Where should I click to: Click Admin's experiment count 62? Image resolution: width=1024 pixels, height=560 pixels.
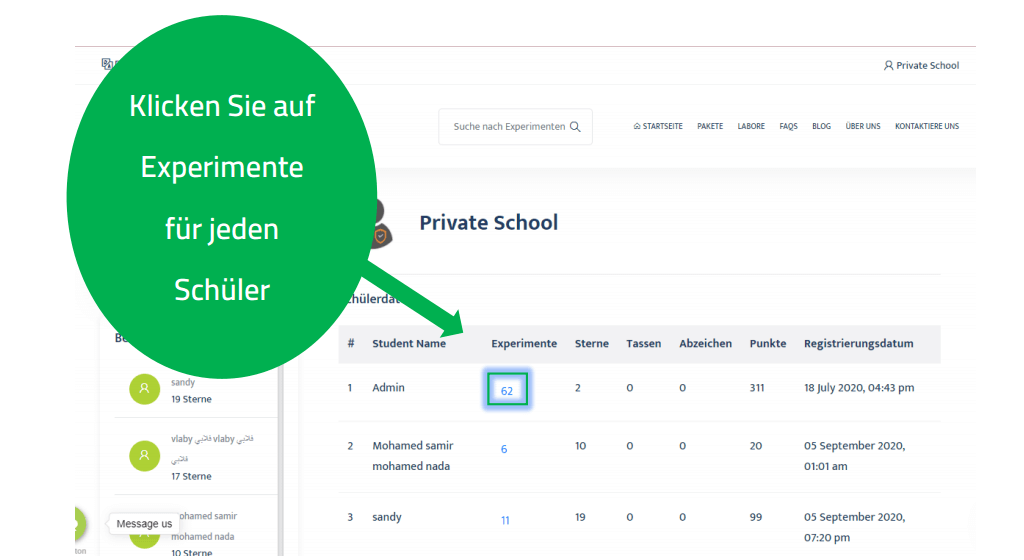point(507,390)
